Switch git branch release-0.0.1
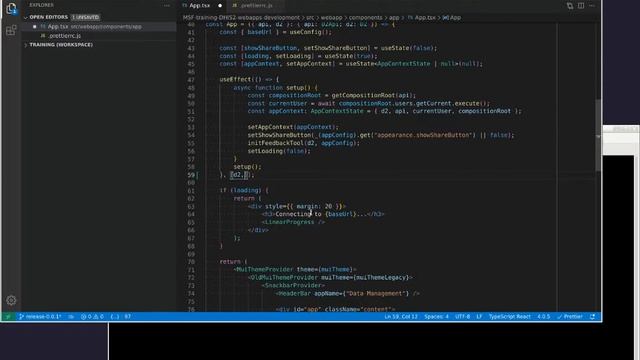 (x=40, y=317)
